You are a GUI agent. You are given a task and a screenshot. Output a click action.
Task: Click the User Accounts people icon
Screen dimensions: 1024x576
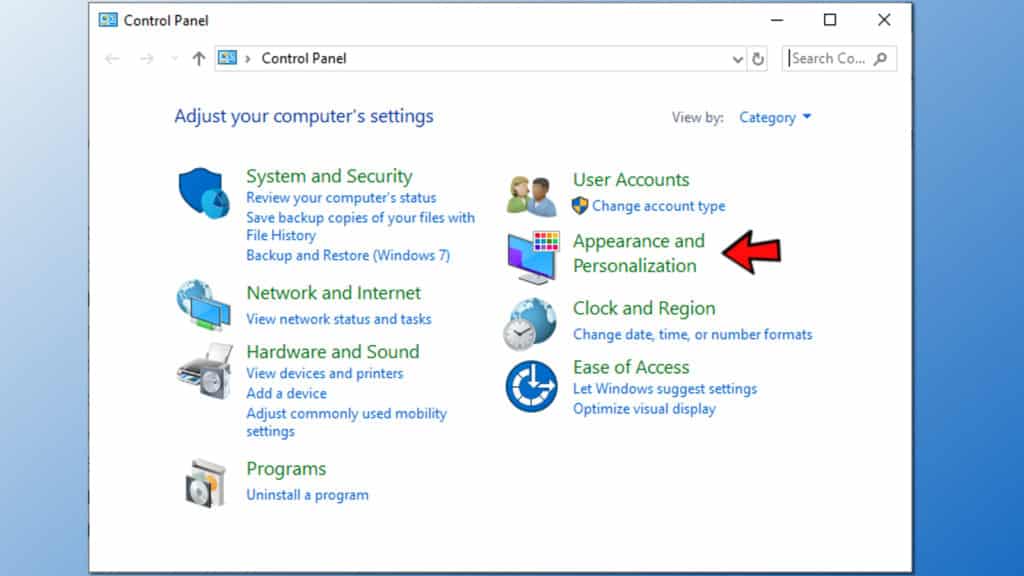click(x=531, y=194)
